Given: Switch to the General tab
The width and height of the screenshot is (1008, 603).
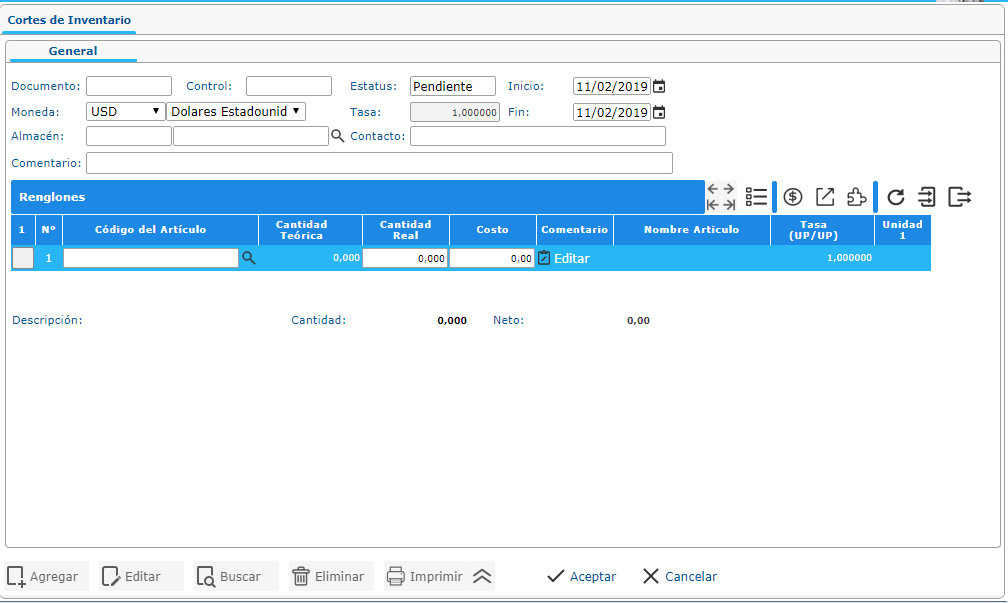Looking at the screenshot, I should coord(73,51).
